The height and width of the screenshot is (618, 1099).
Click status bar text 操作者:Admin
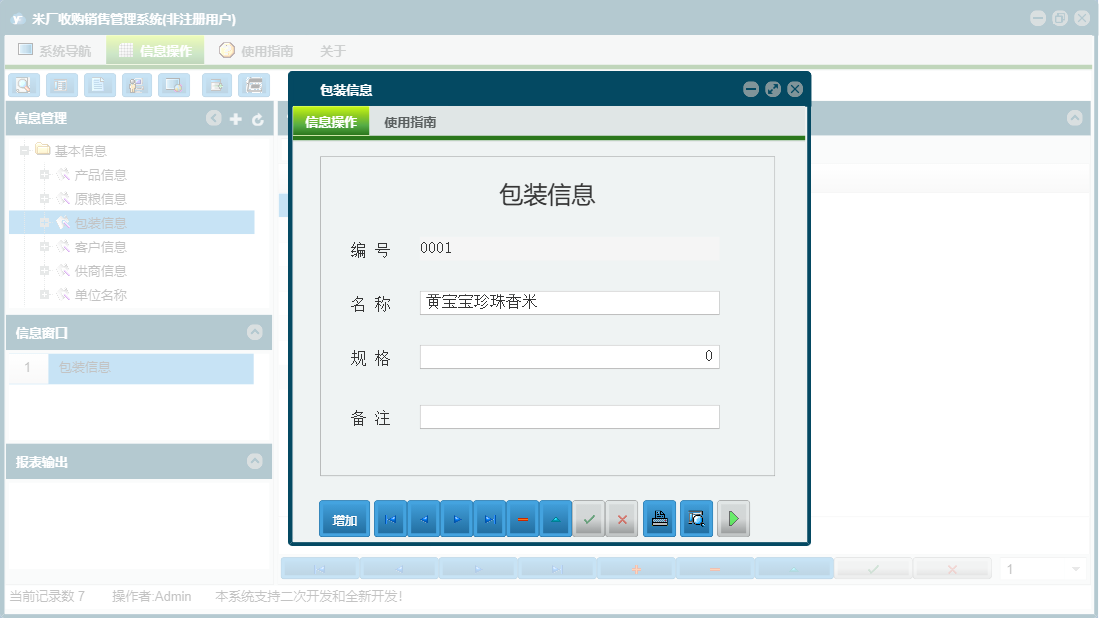click(x=151, y=596)
